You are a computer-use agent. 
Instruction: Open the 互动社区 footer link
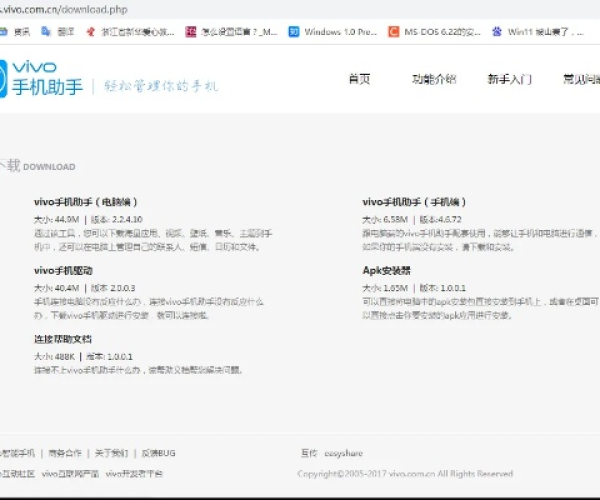18,474
